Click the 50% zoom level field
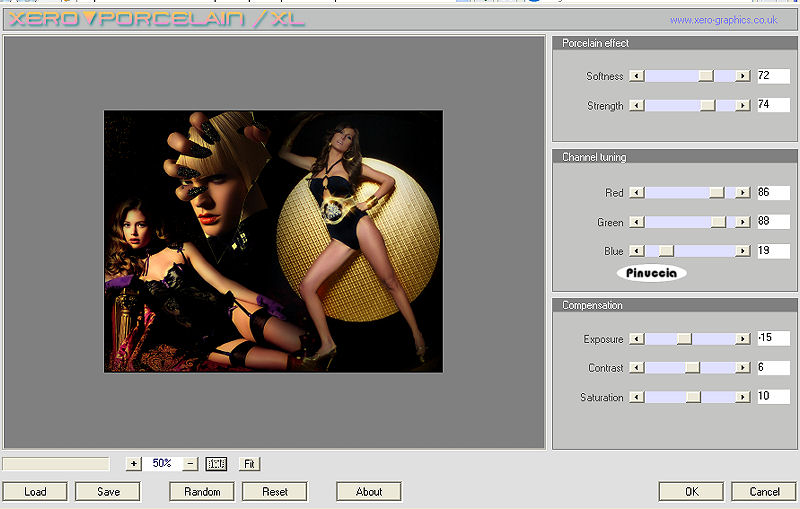Screen dimensions: 800x509 tap(162, 464)
